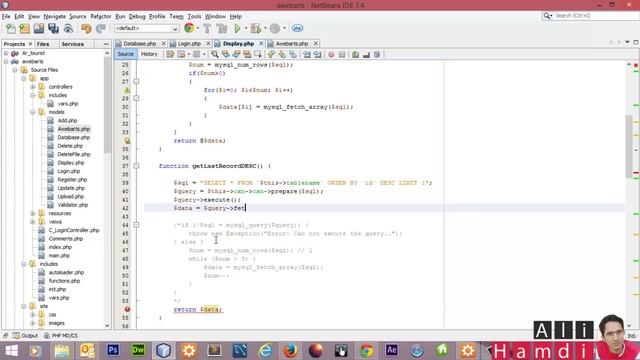Click the Open Project toolbar icon

coord(39,29)
